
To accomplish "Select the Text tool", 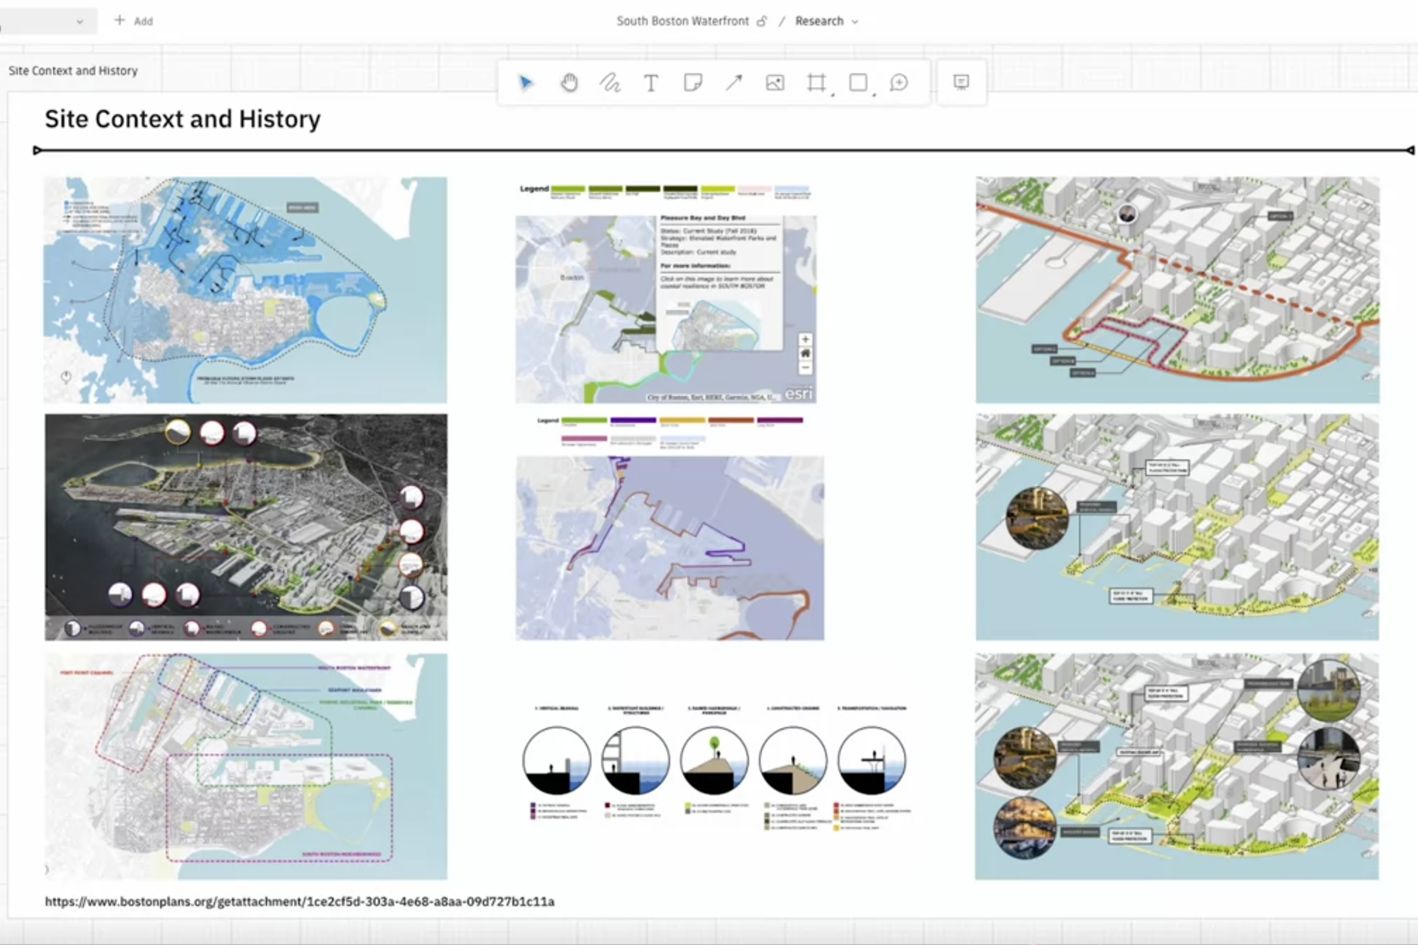I will click(651, 82).
